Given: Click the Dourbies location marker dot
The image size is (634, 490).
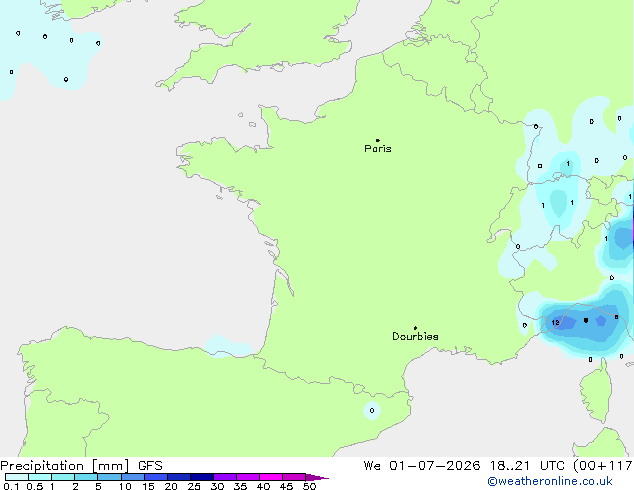Looking at the screenshot, I should point(415,328).
